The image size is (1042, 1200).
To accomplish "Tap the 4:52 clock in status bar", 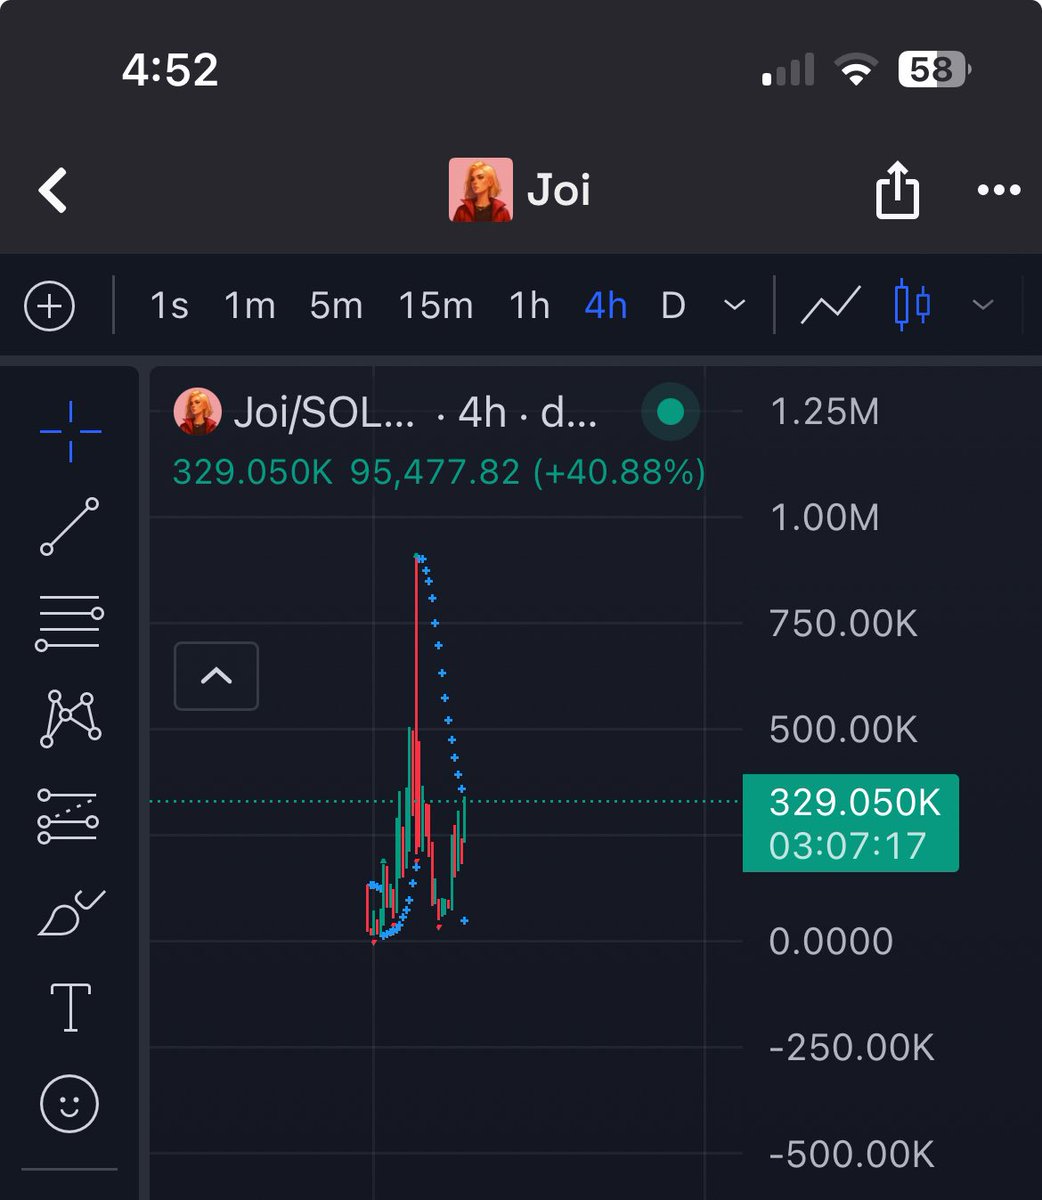I will [170, 70].
